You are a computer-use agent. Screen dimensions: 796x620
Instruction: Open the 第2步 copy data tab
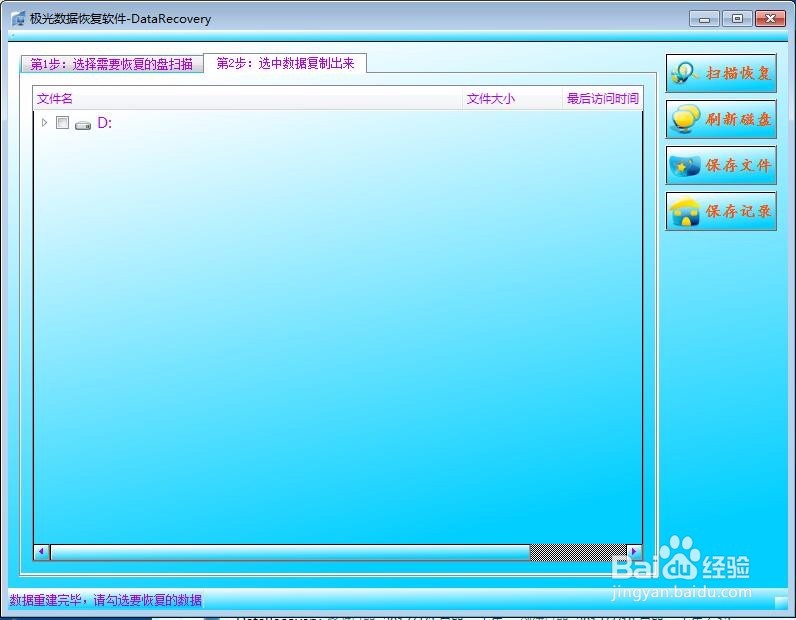coord(285,63)
